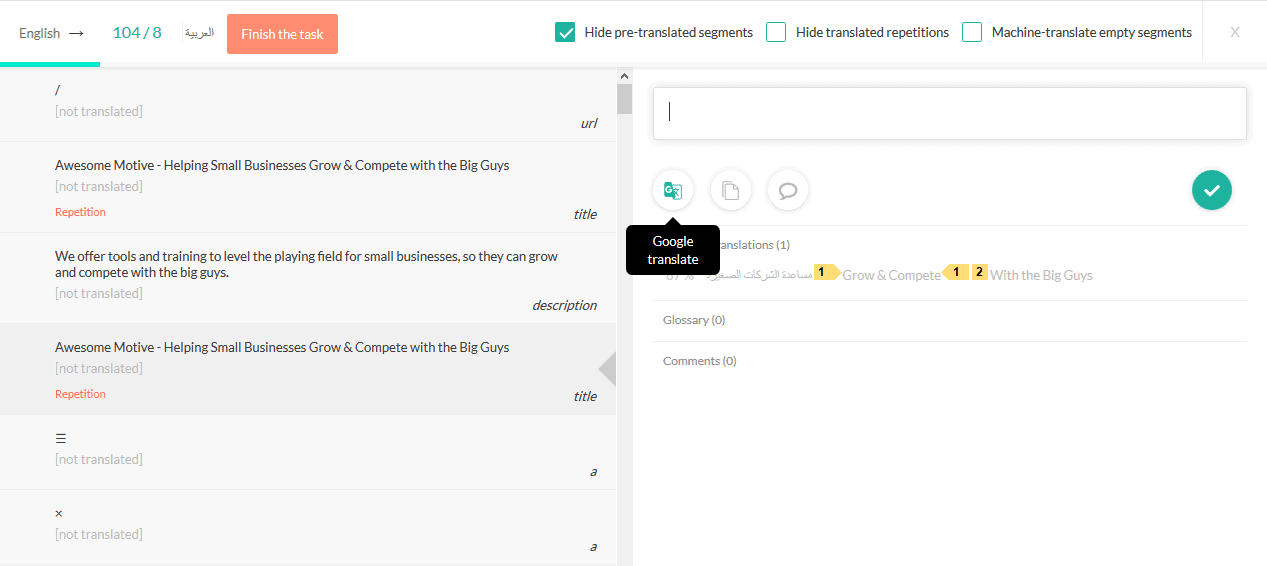
Task: Select the × segment row
Action: (x=308, y=527)
